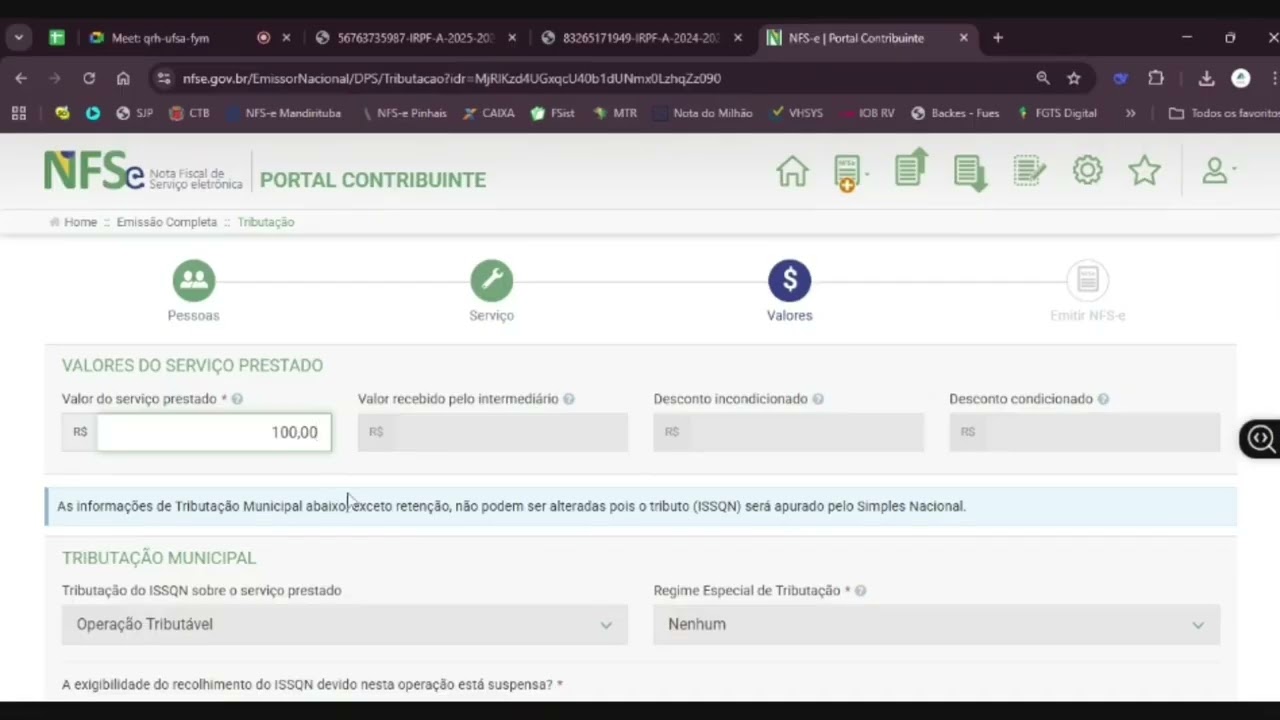Screen dimensions: 1280x720
Task: Click the Home breadcrumb link
Action: (x=80, y=222)
